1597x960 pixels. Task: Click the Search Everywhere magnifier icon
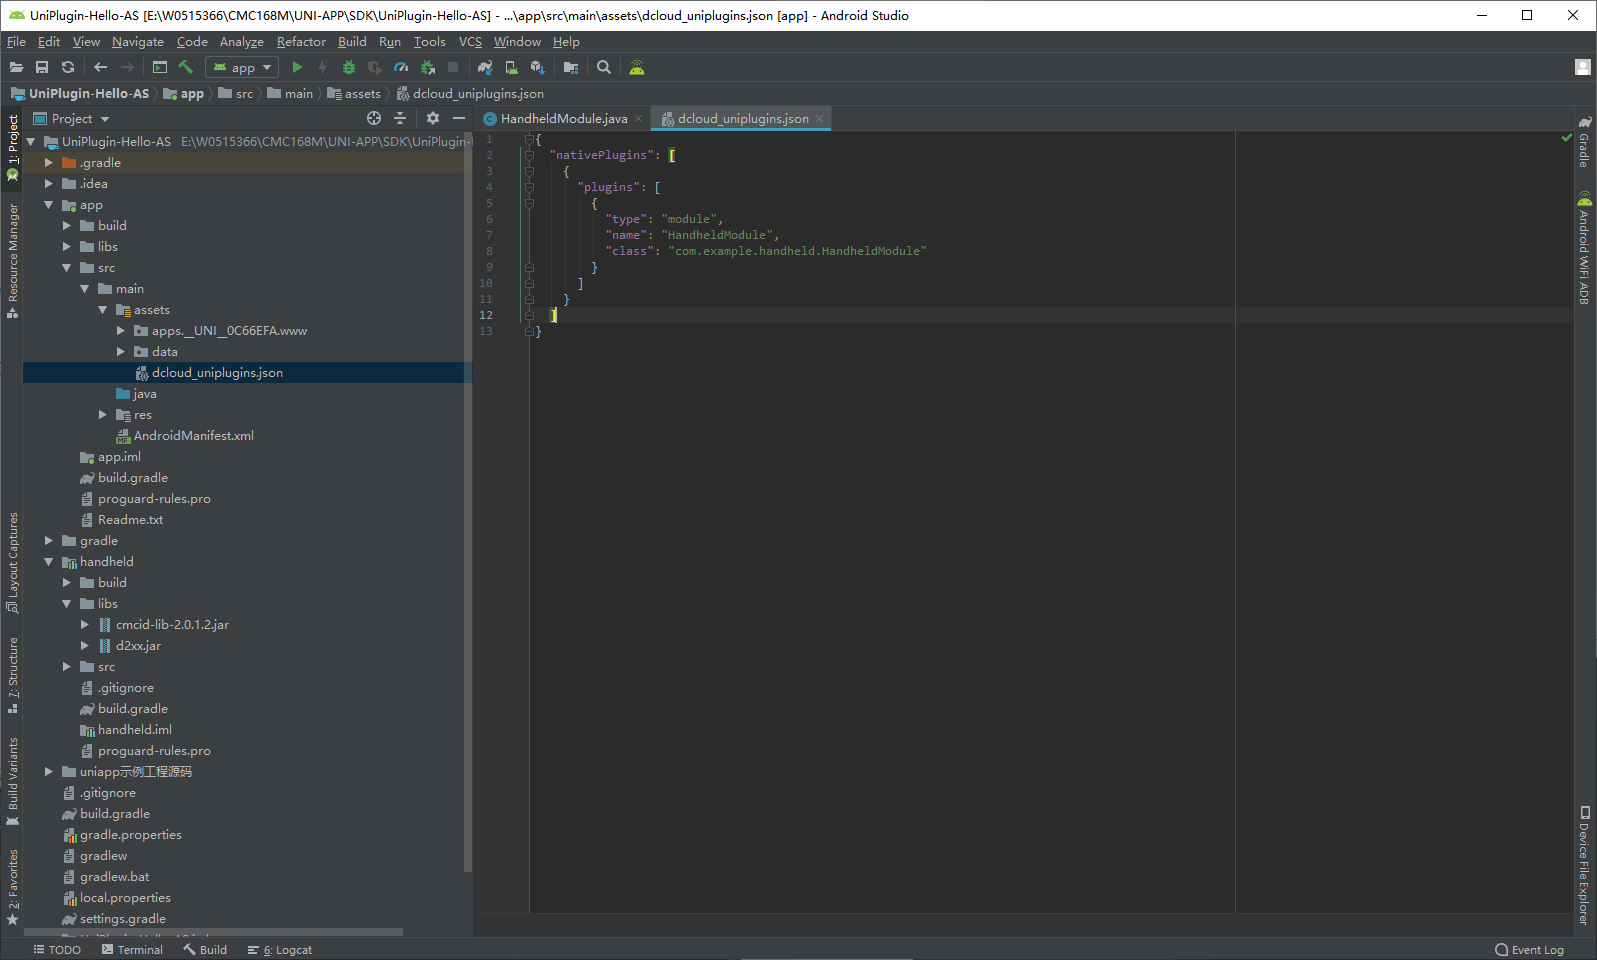point(604,67)
